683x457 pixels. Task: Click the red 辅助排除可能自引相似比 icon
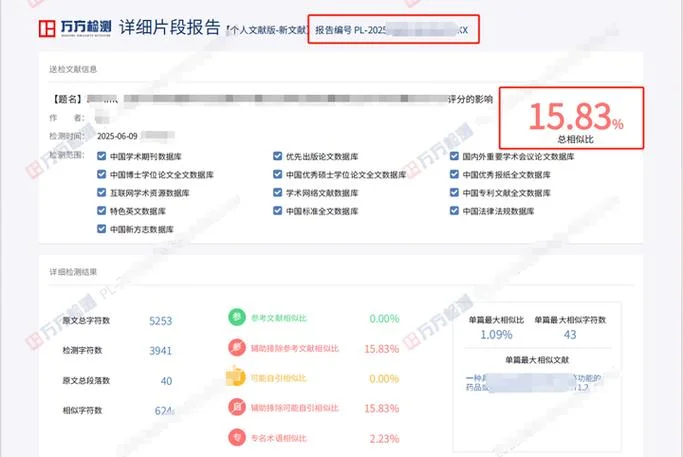237,407
